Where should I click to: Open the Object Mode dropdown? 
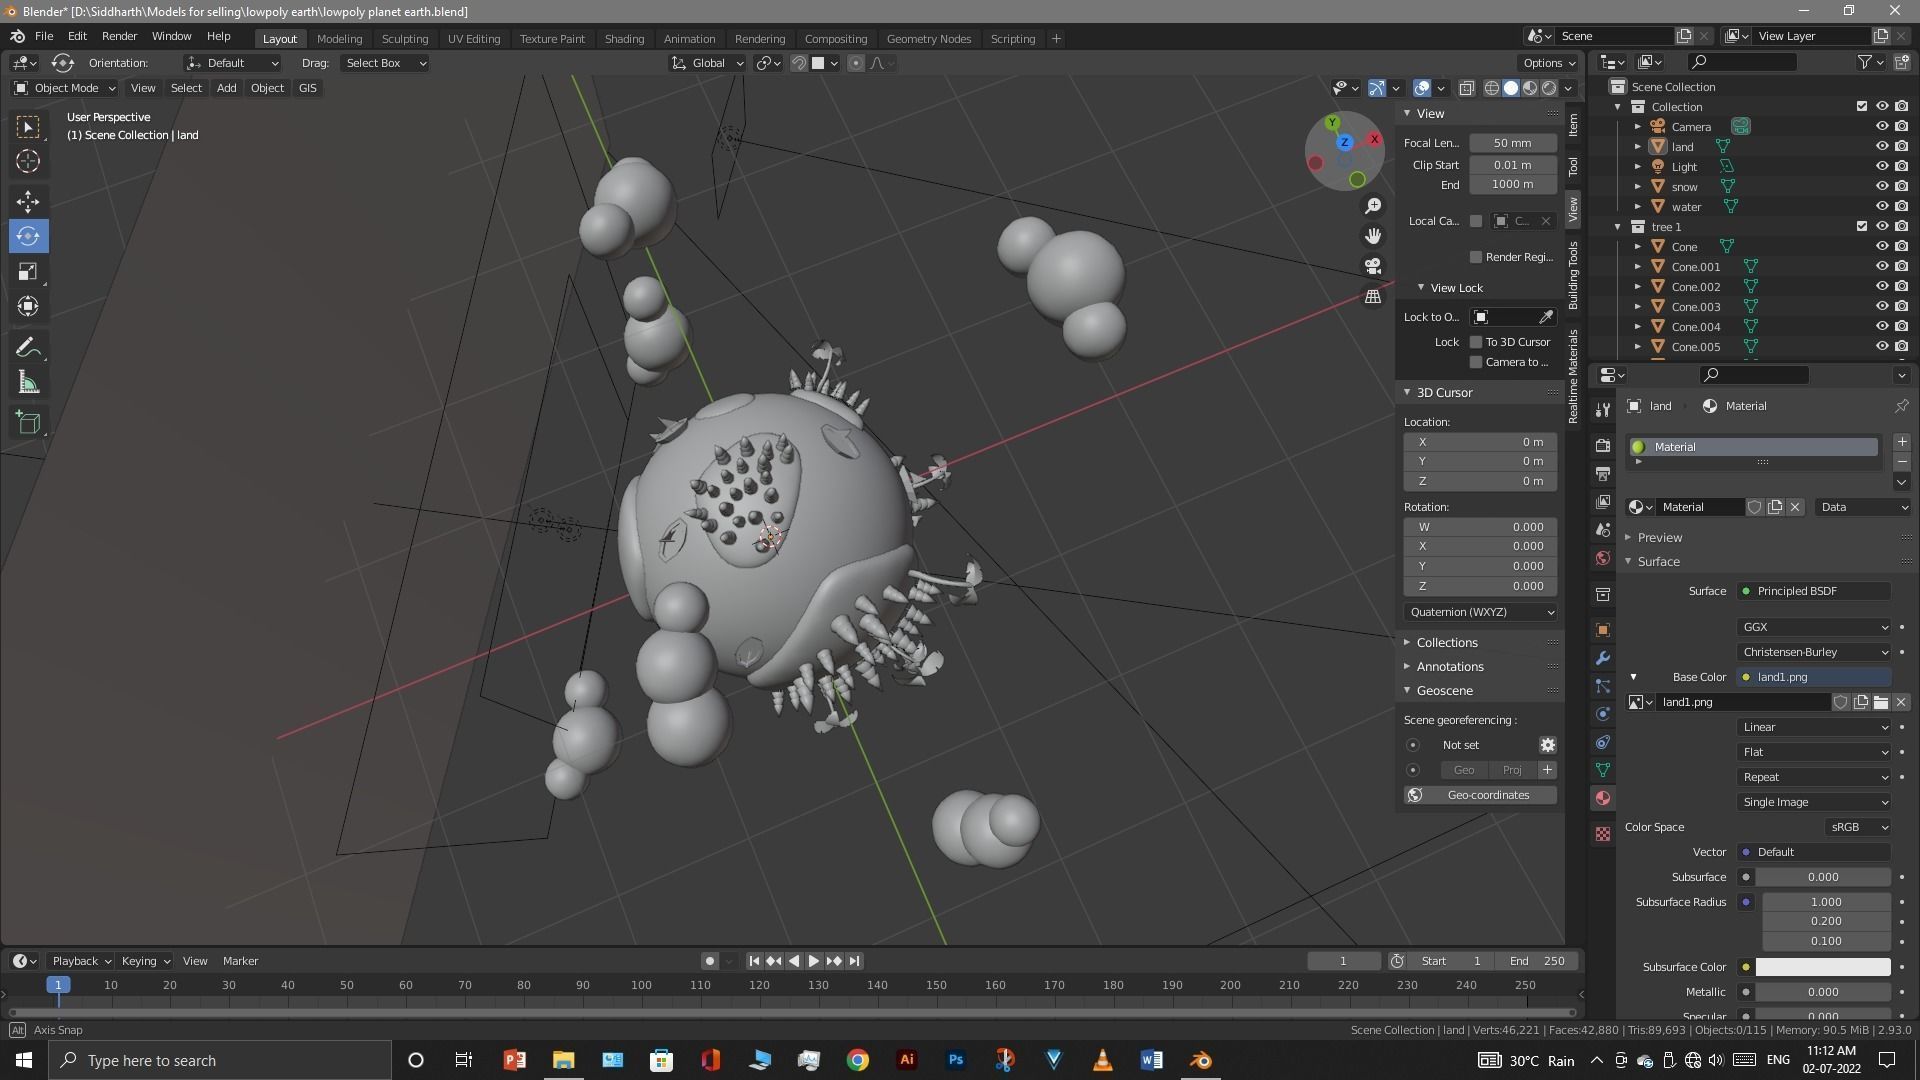65,88
